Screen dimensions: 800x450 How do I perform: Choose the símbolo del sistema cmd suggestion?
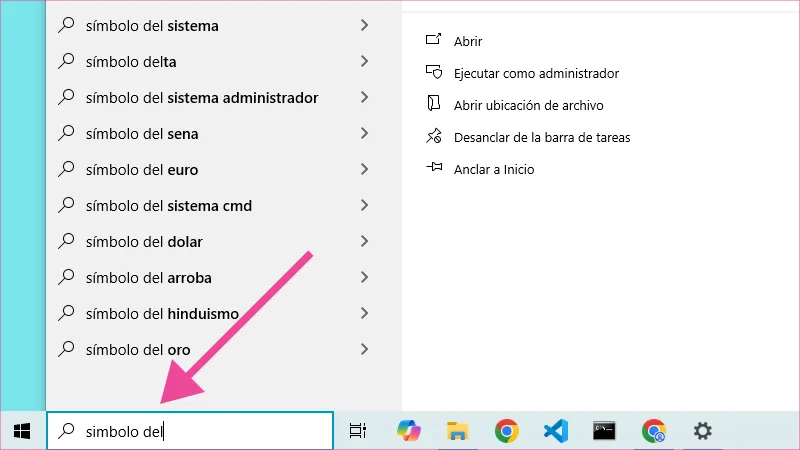point(169,206)
